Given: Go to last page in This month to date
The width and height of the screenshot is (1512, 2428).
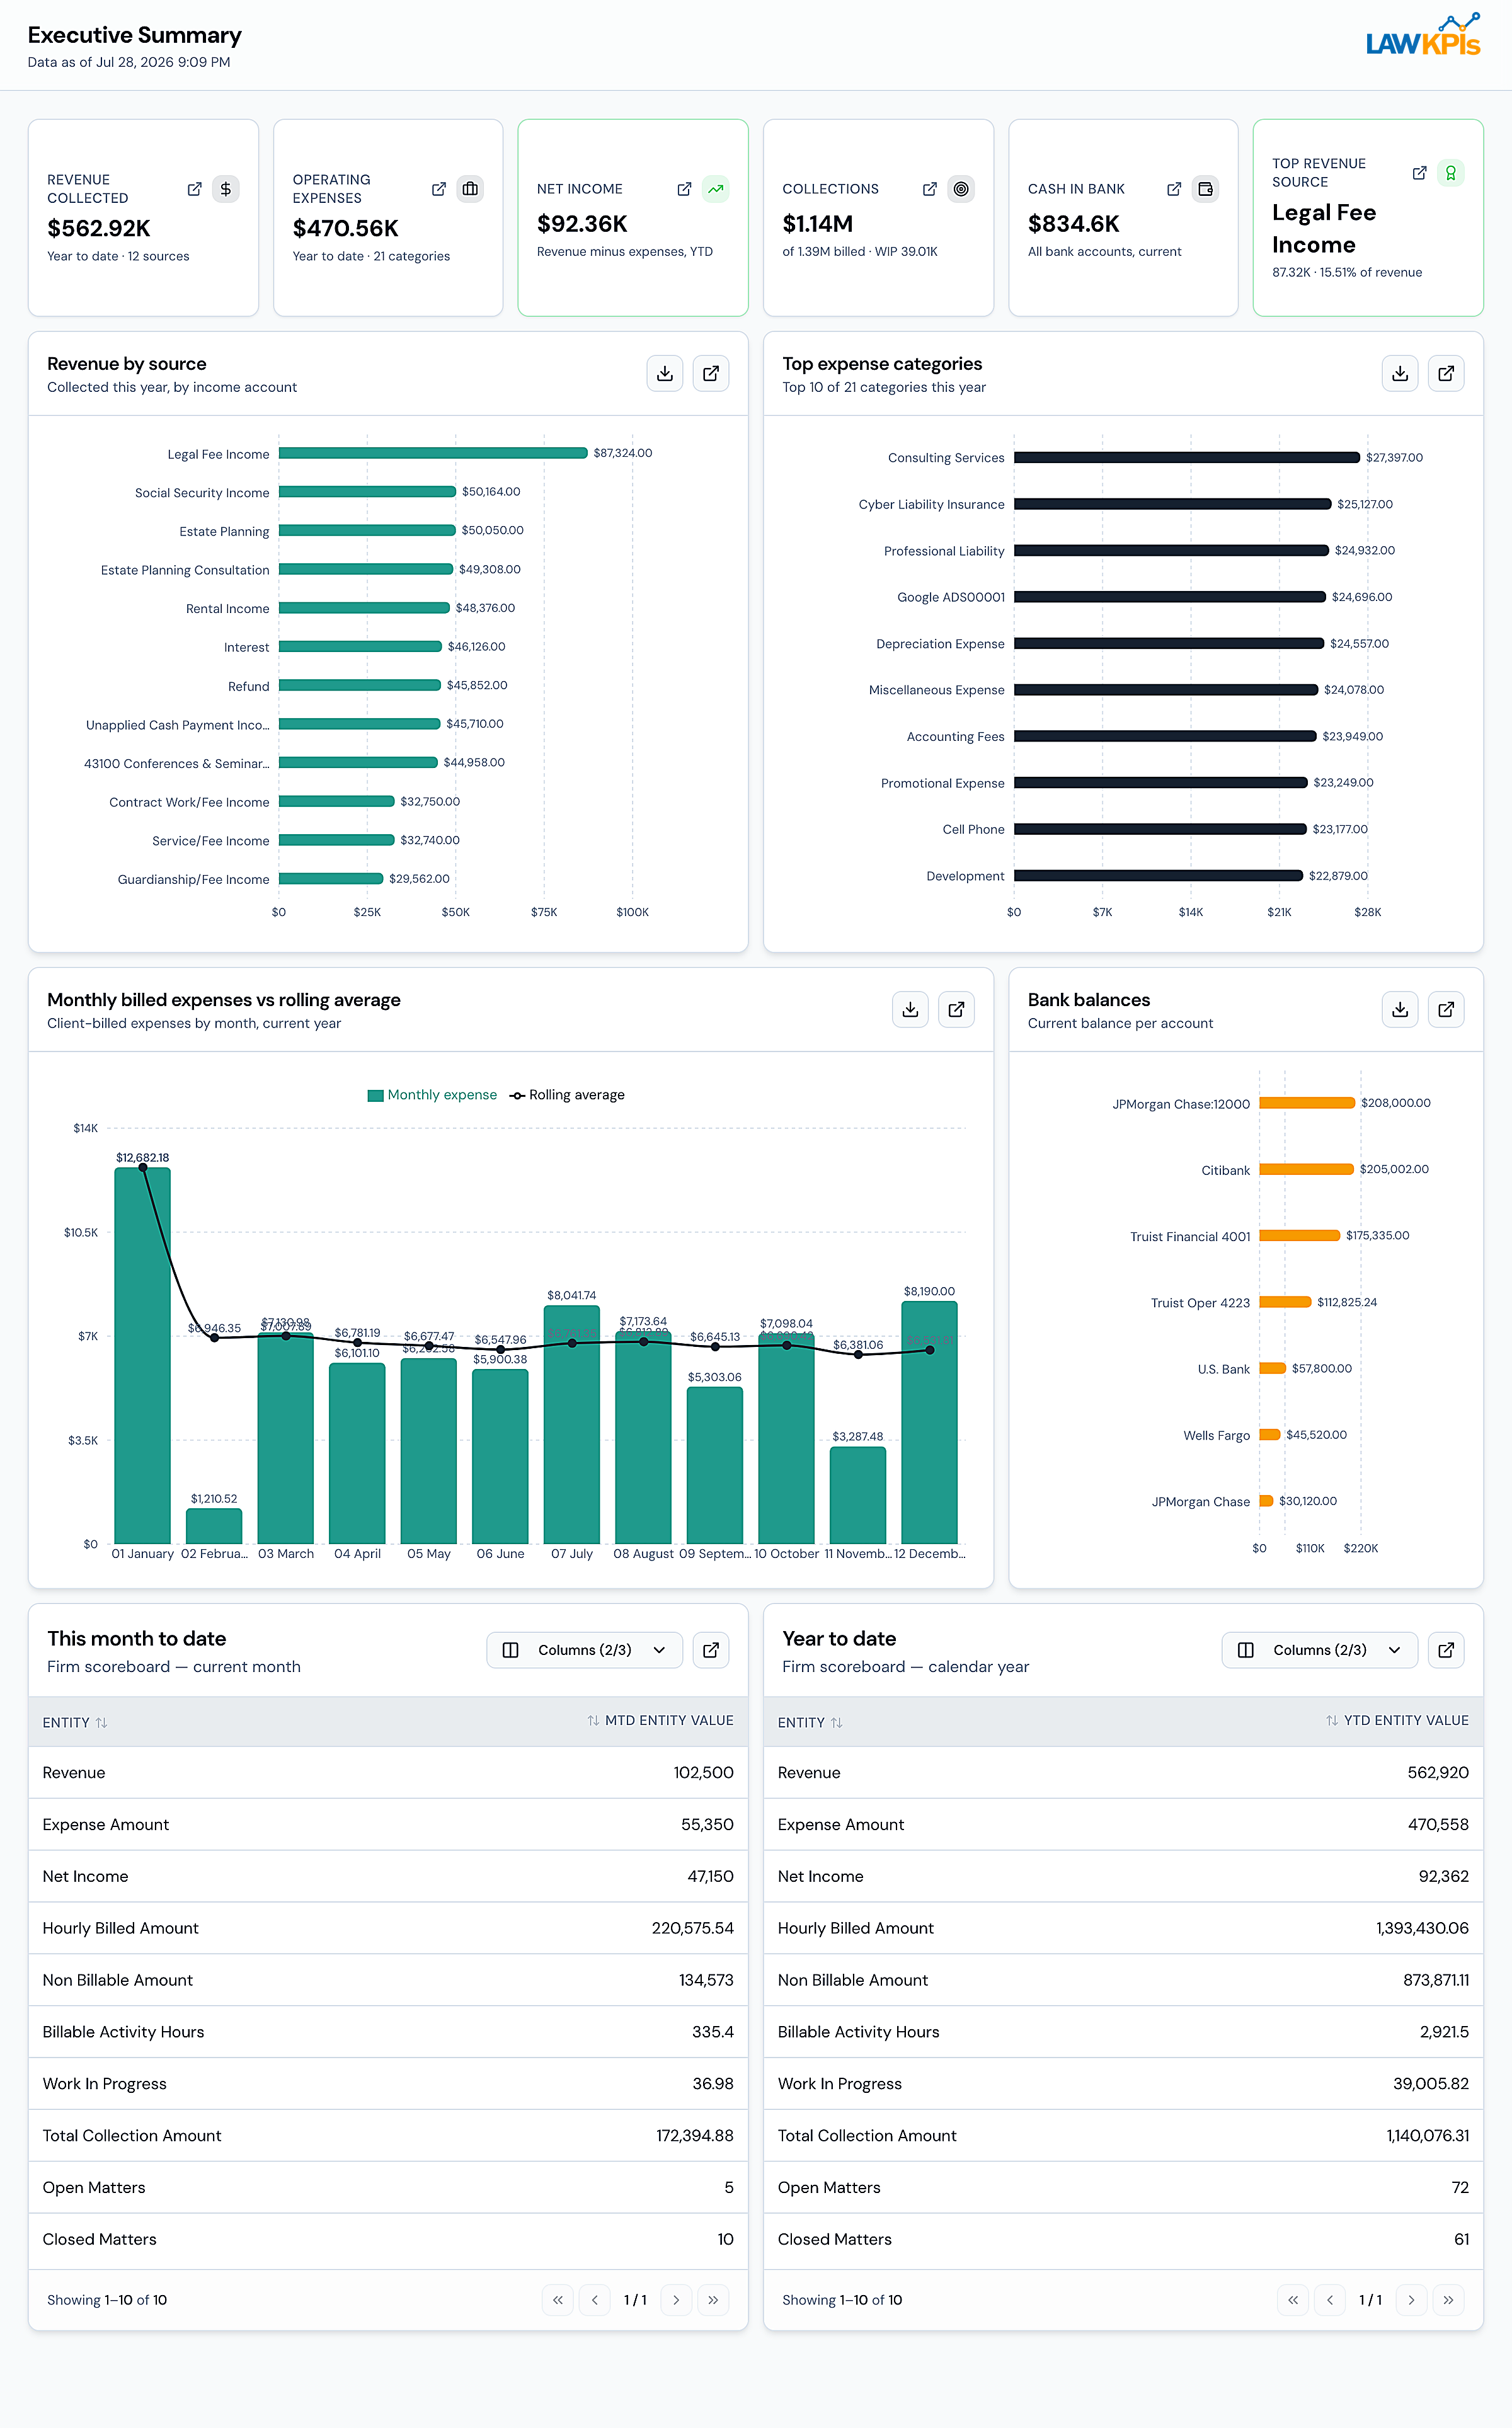Looking at the screenshot, I should (x=713, y=2300).
